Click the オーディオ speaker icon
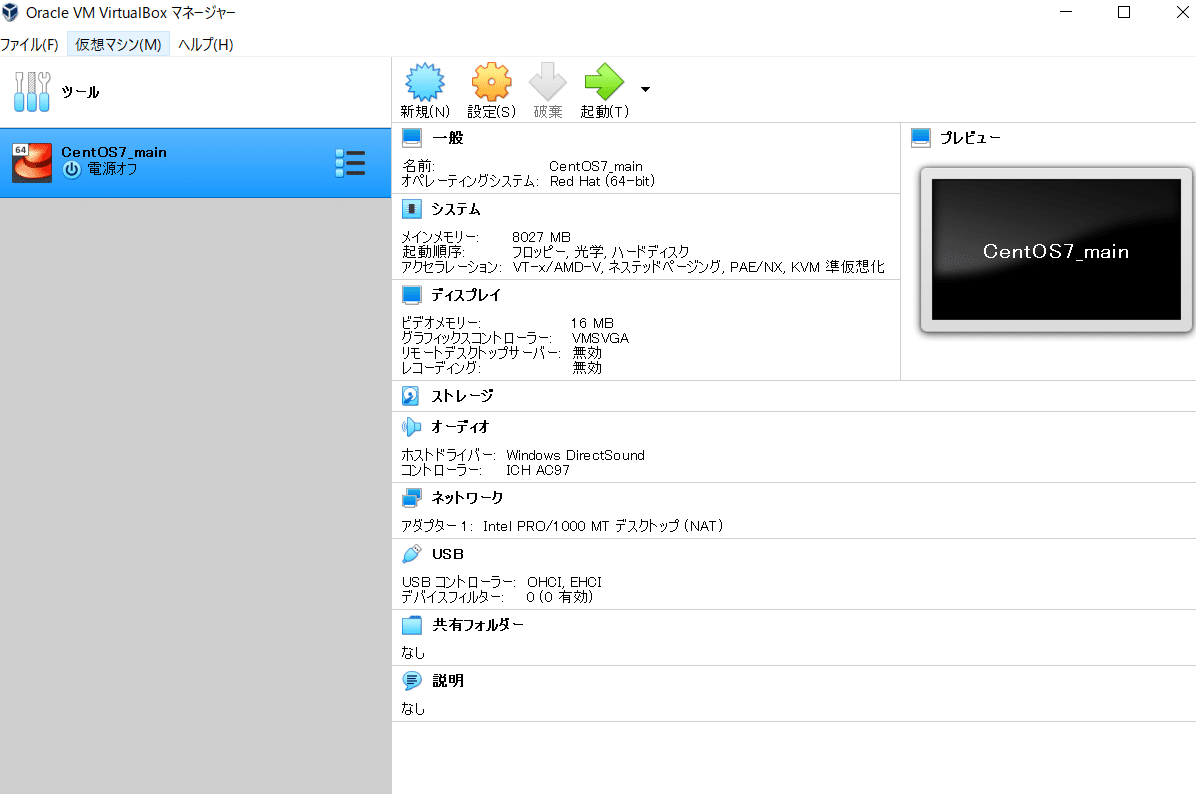The width and height of the screenshot is (1196, 794). click(x=412, y=427)
